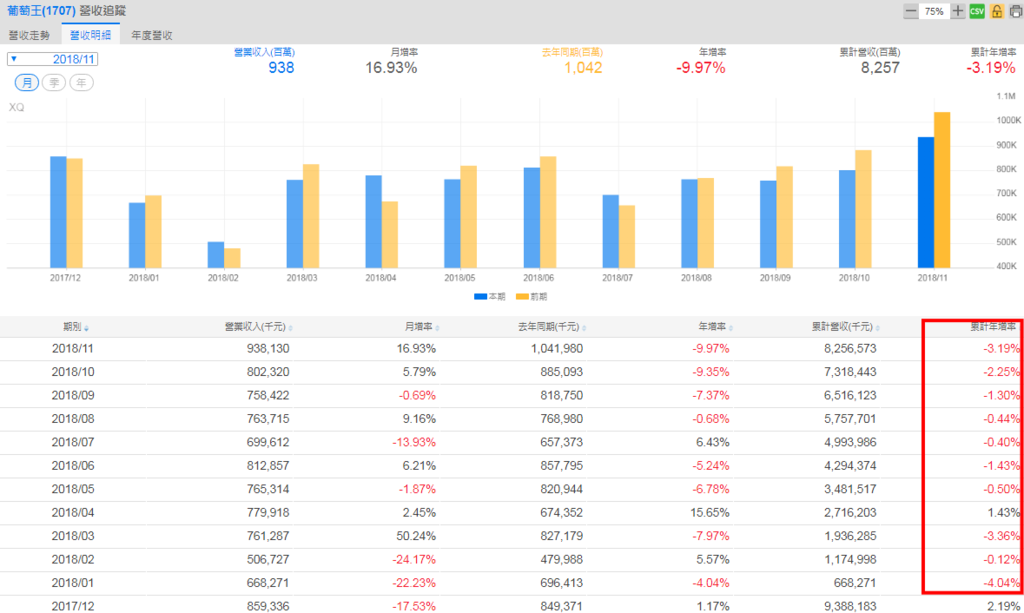Select the 2018/06 table row period cell
Image resolution: width=1024 pixels, height=613 pixels.
(72, 466)
